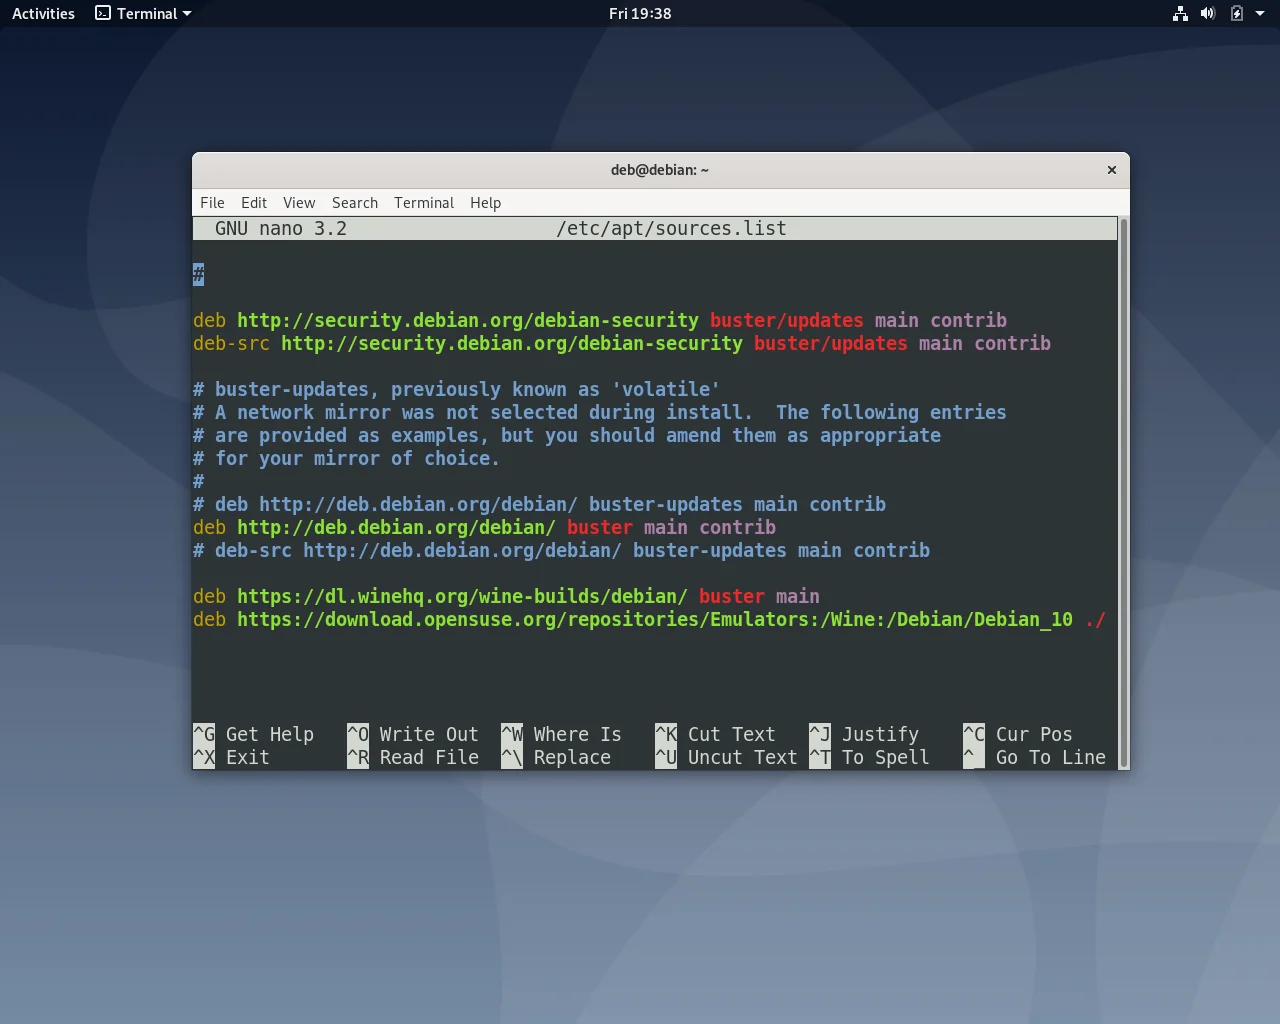Open the Edit menu
Image resolution: width=1280 pixels, height=1024 pixels.
coord(254,203)
